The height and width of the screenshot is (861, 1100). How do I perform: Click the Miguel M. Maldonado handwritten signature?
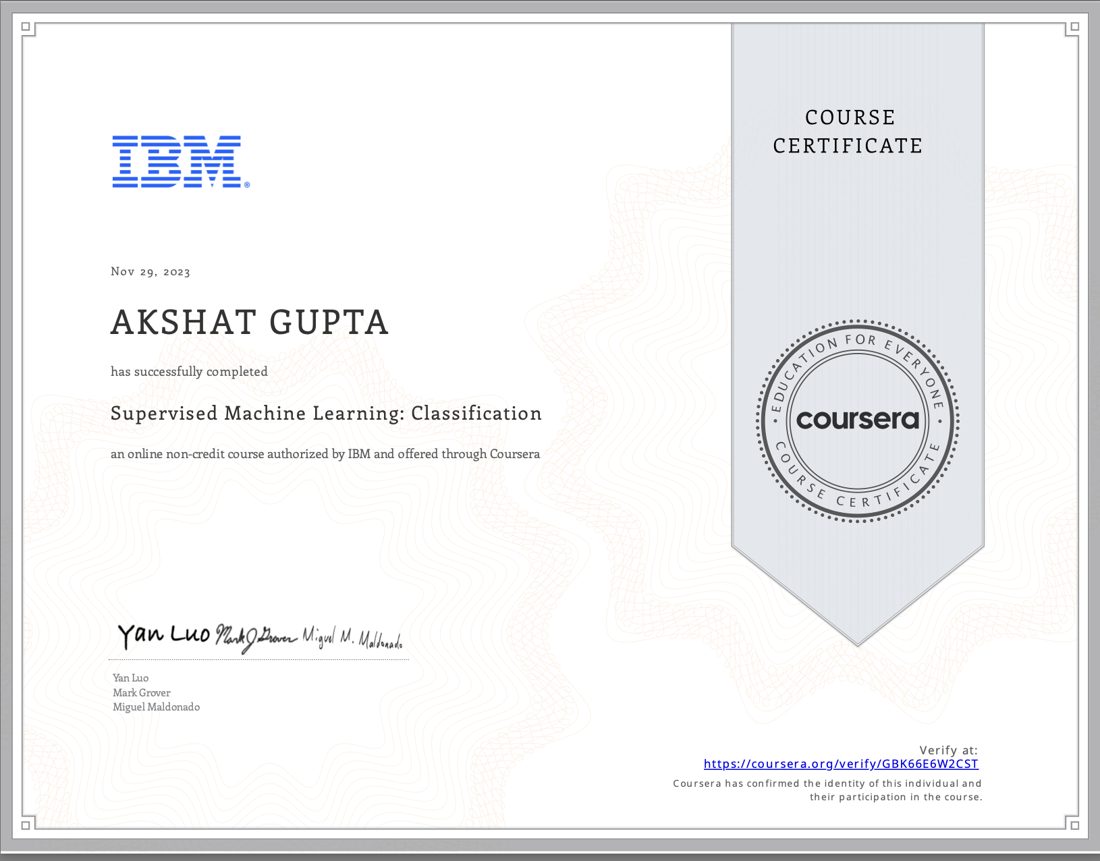pyautogui.click(x=352, y=637)
